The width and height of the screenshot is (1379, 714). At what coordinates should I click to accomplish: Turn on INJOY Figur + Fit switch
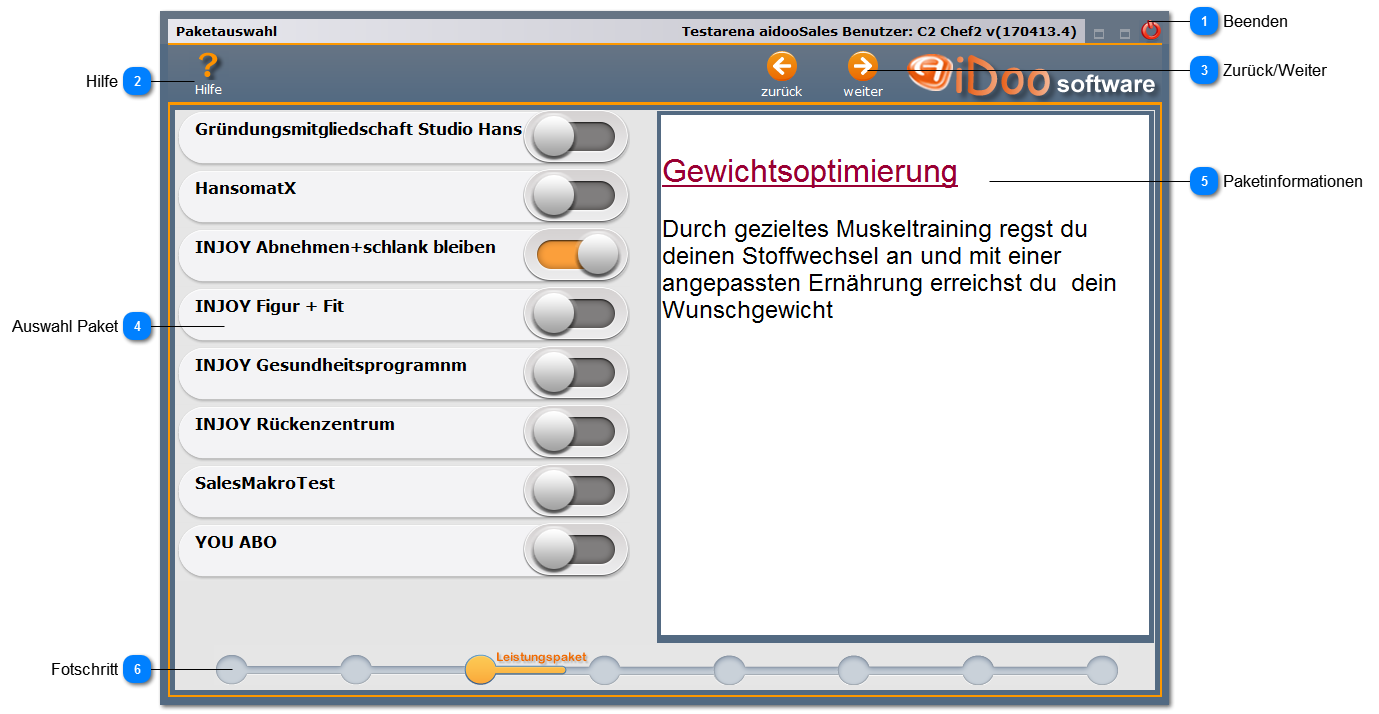[x=575, y=314]
